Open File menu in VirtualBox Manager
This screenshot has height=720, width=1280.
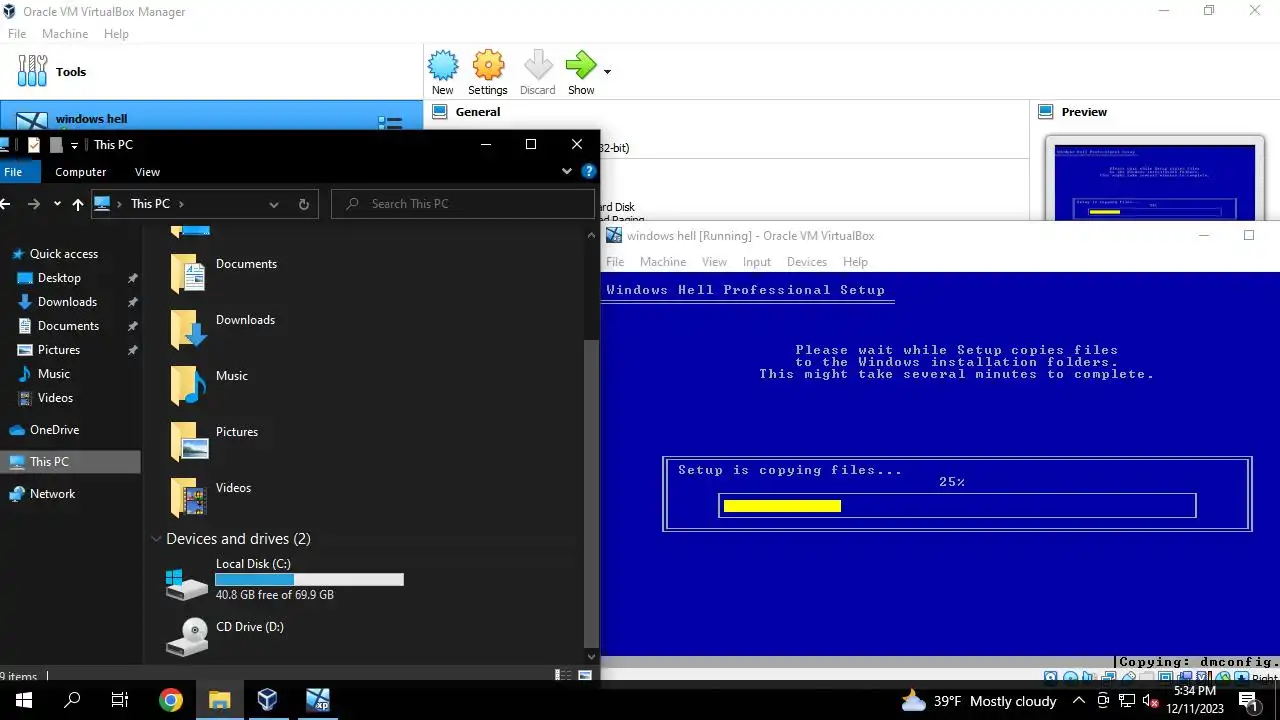[16, 34]
